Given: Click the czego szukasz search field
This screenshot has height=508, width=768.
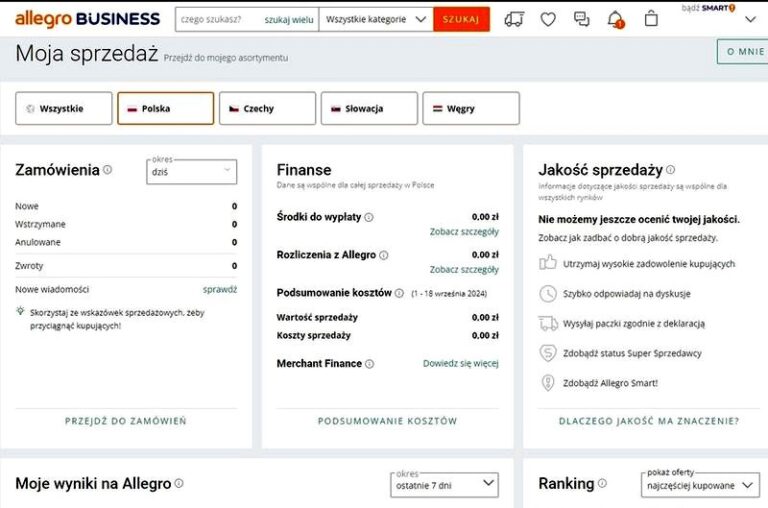Looking at the screenshot, I should [x=219, y=20].
